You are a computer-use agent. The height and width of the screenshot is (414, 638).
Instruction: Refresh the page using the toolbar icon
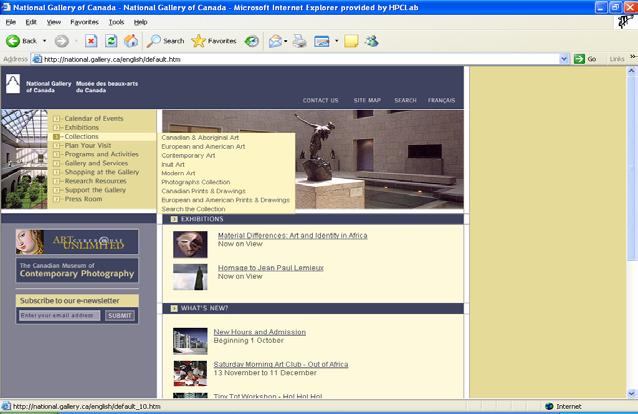click(x=111, y=41)
